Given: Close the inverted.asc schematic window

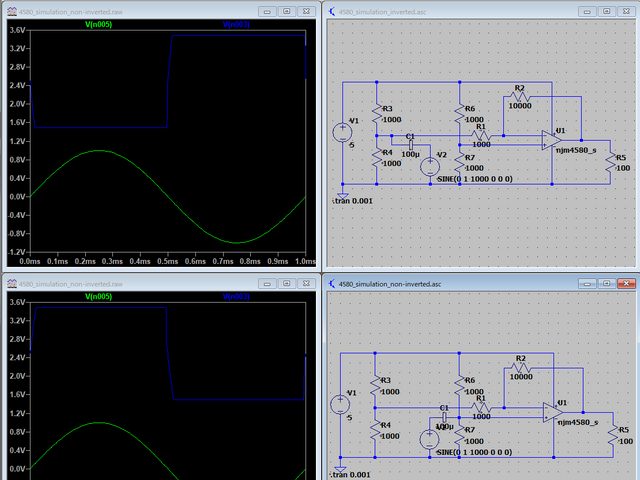Looking at the screenshot, I should click(626, 11).
